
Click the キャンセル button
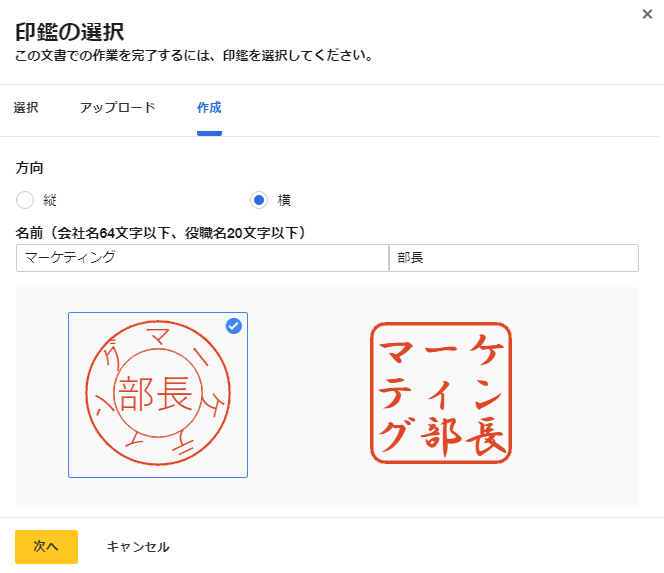pyautogui.click(x=138, y=547)
